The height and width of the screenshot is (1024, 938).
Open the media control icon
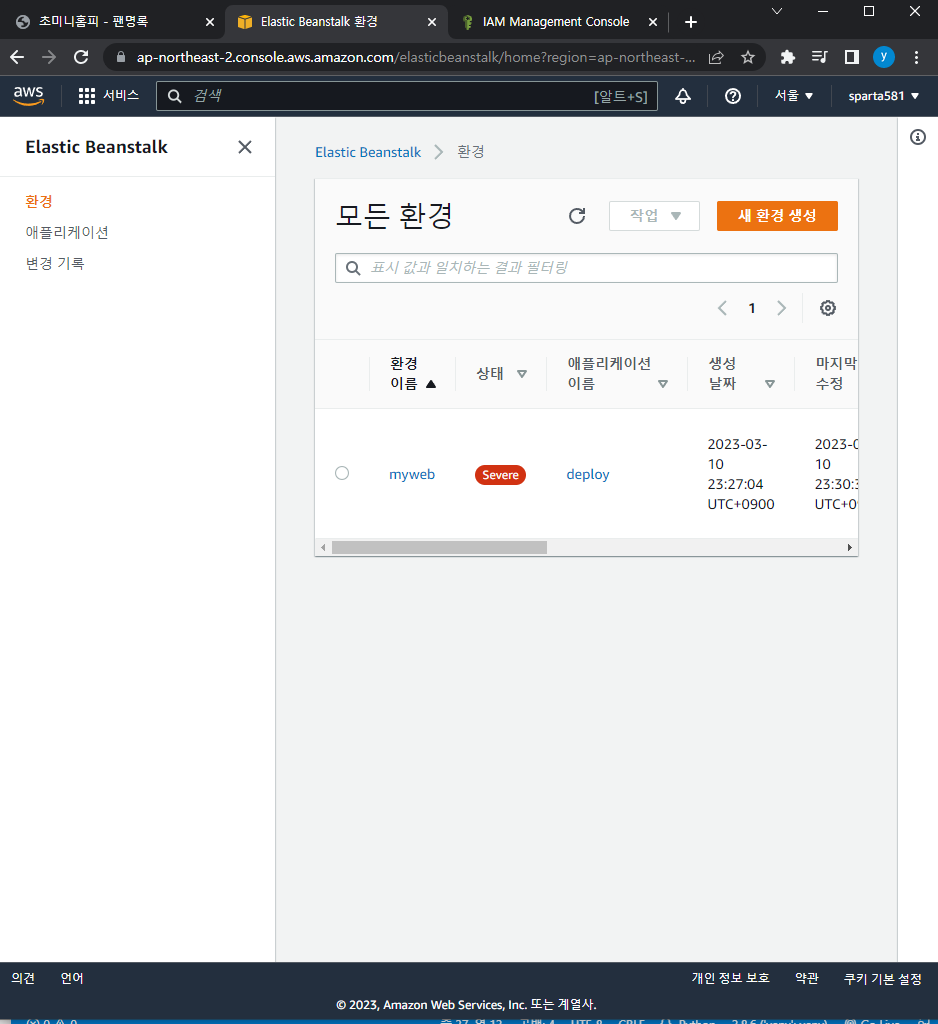click(819, 57)
